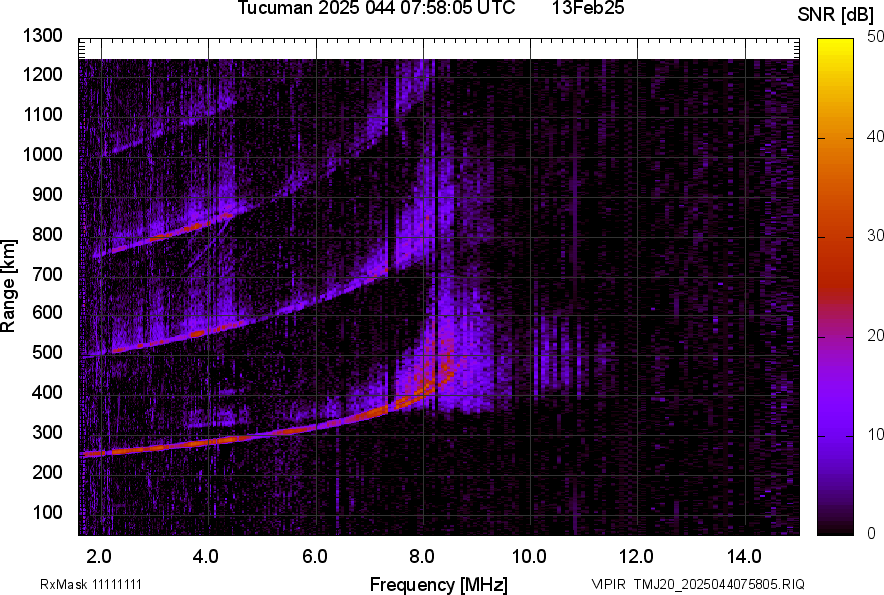Click the frequency tick label '8.0'
The image size is (884, 595).
pos(422,556)
